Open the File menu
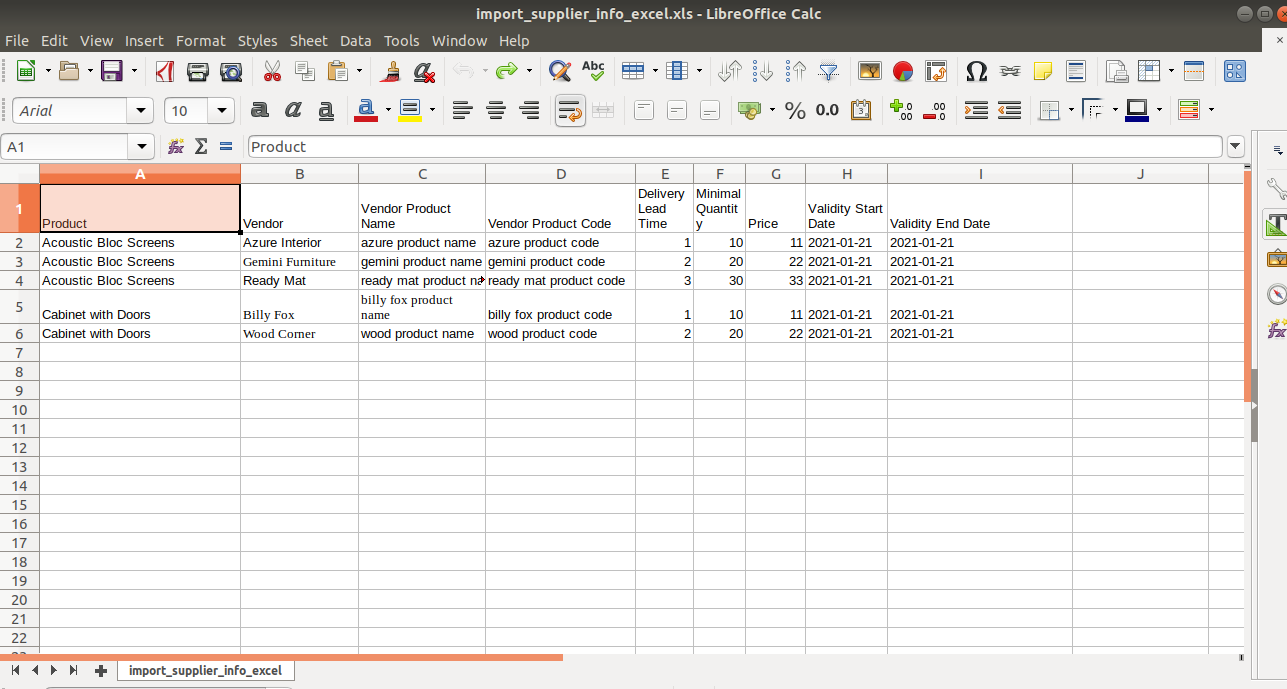This screenshot has width=1287, height=689. tap(17, 41)
